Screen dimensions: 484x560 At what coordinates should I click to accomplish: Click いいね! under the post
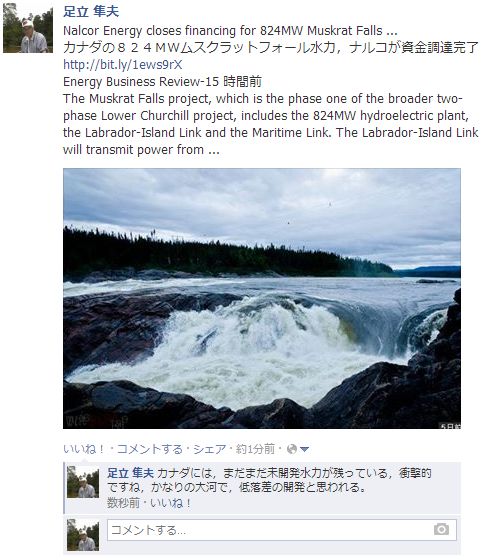click(84, 449)
